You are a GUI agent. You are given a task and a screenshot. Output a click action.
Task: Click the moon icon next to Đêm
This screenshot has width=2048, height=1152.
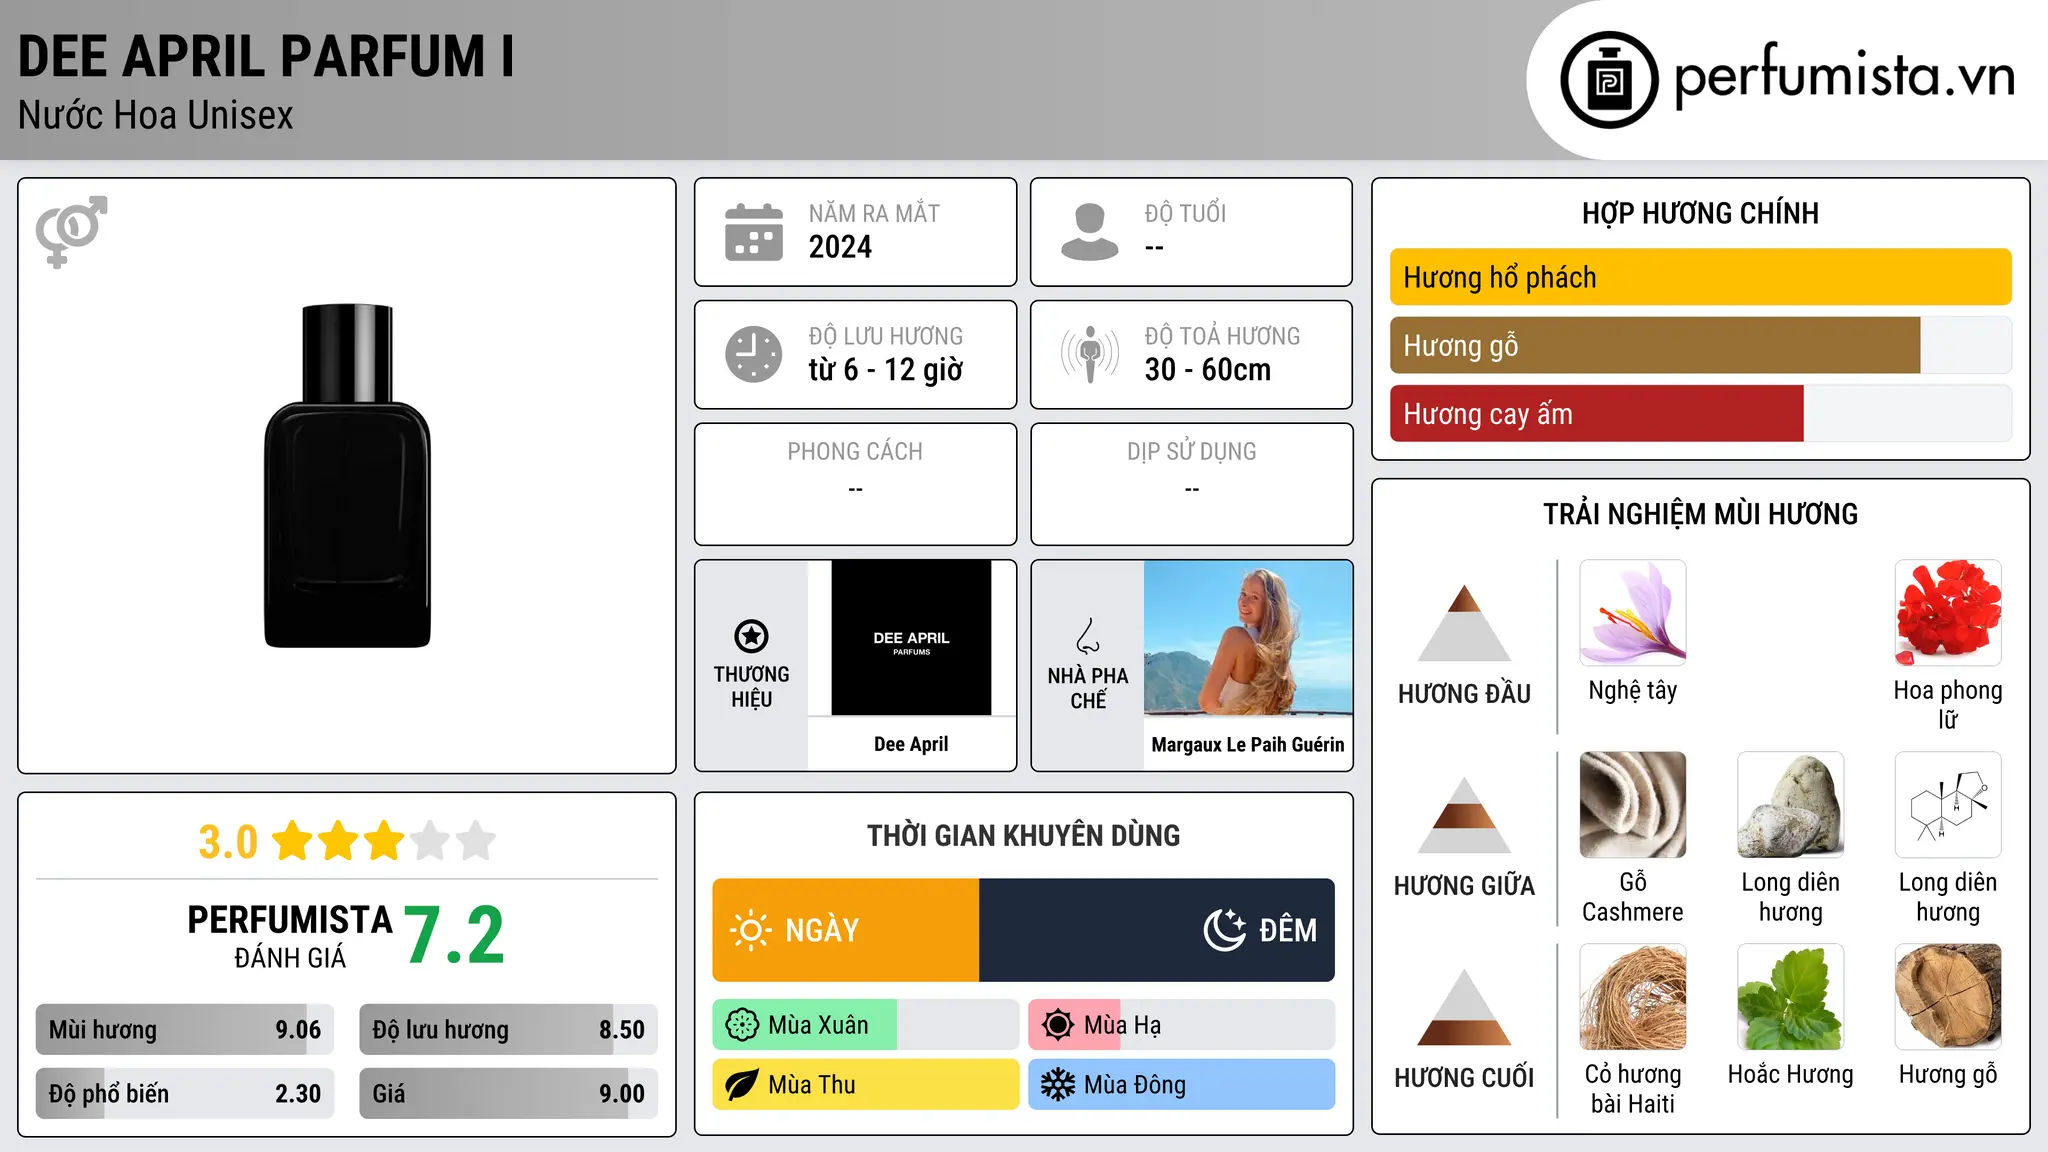[x=1225, y=930]
